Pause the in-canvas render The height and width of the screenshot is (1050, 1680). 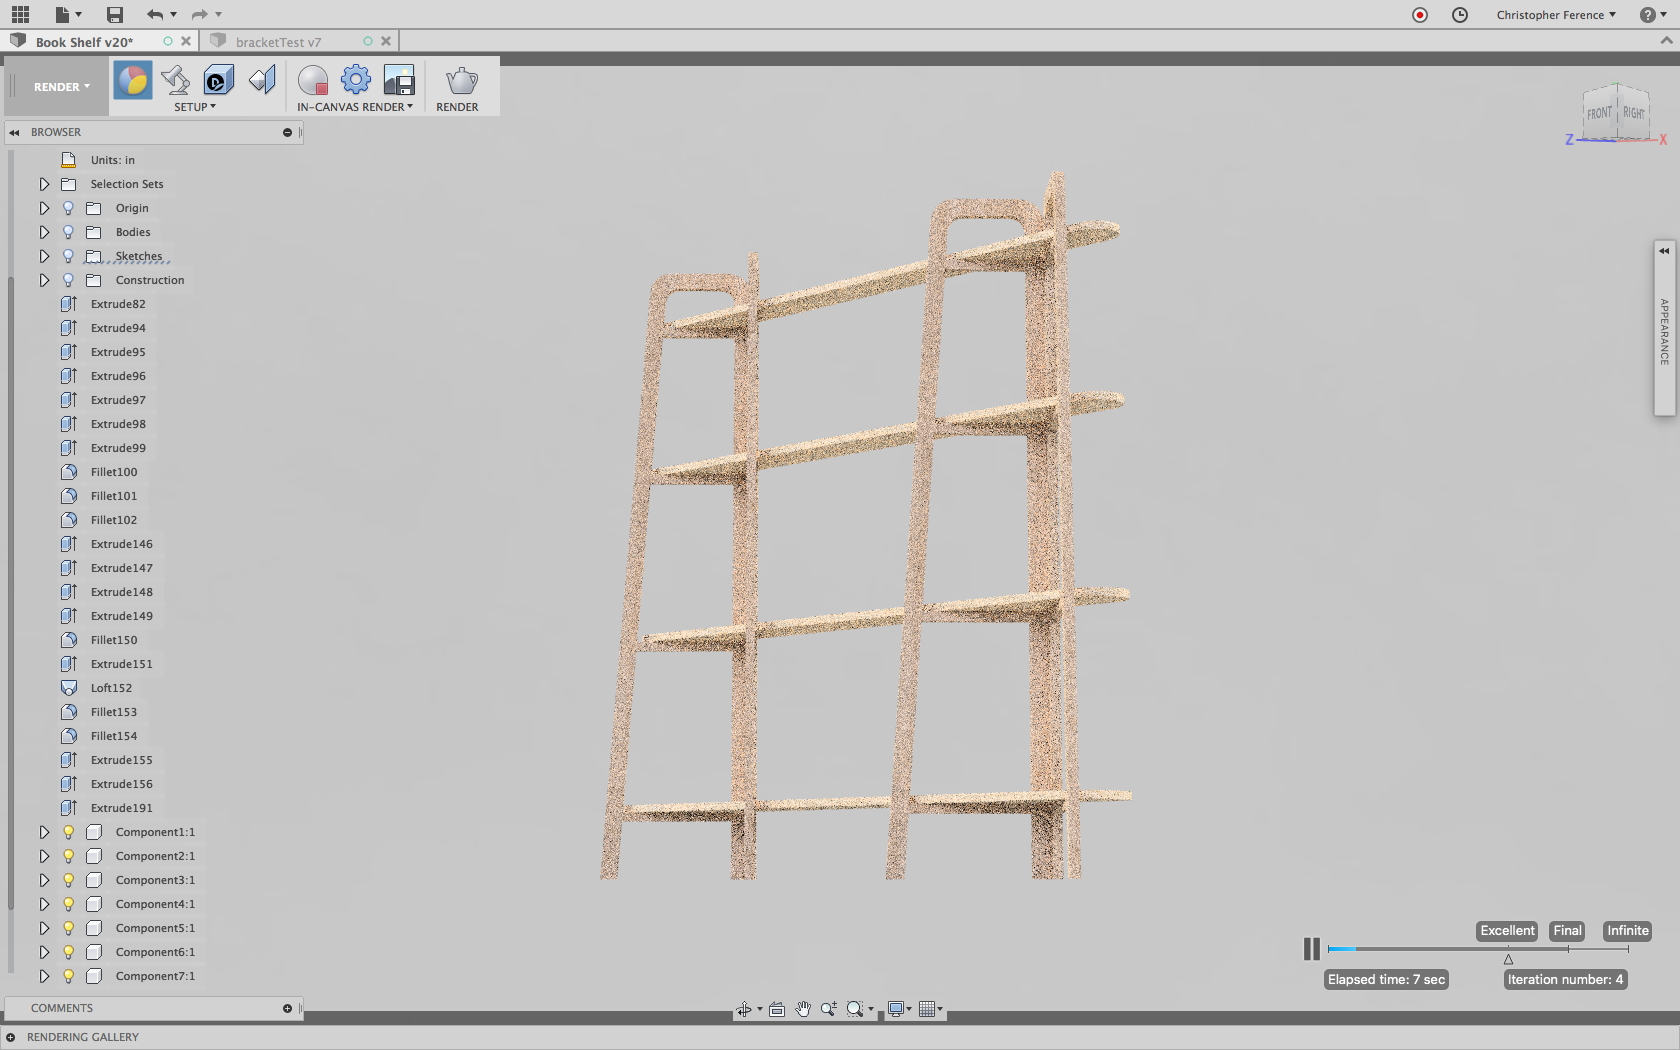(1311, 949)
